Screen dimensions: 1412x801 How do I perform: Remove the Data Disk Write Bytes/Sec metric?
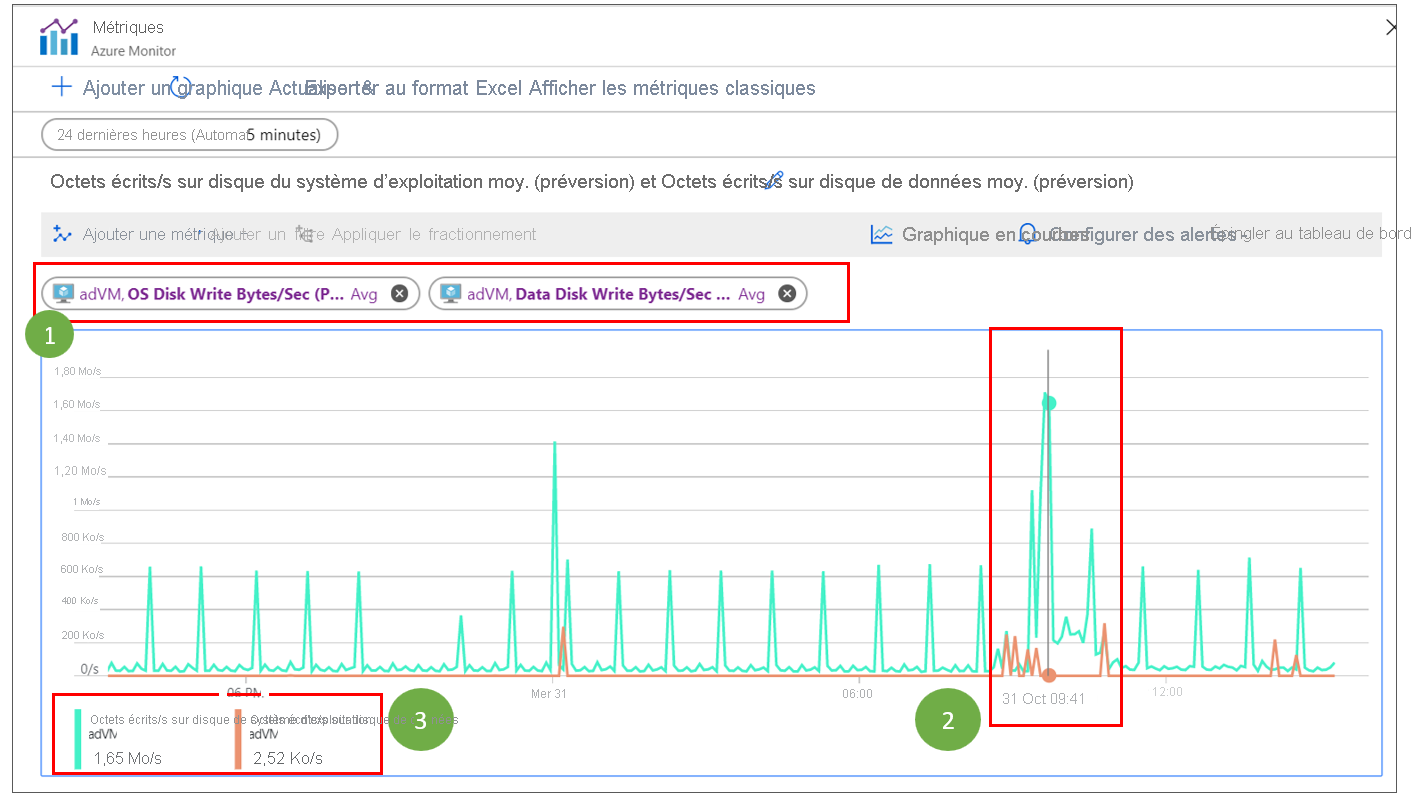[787, 294]
